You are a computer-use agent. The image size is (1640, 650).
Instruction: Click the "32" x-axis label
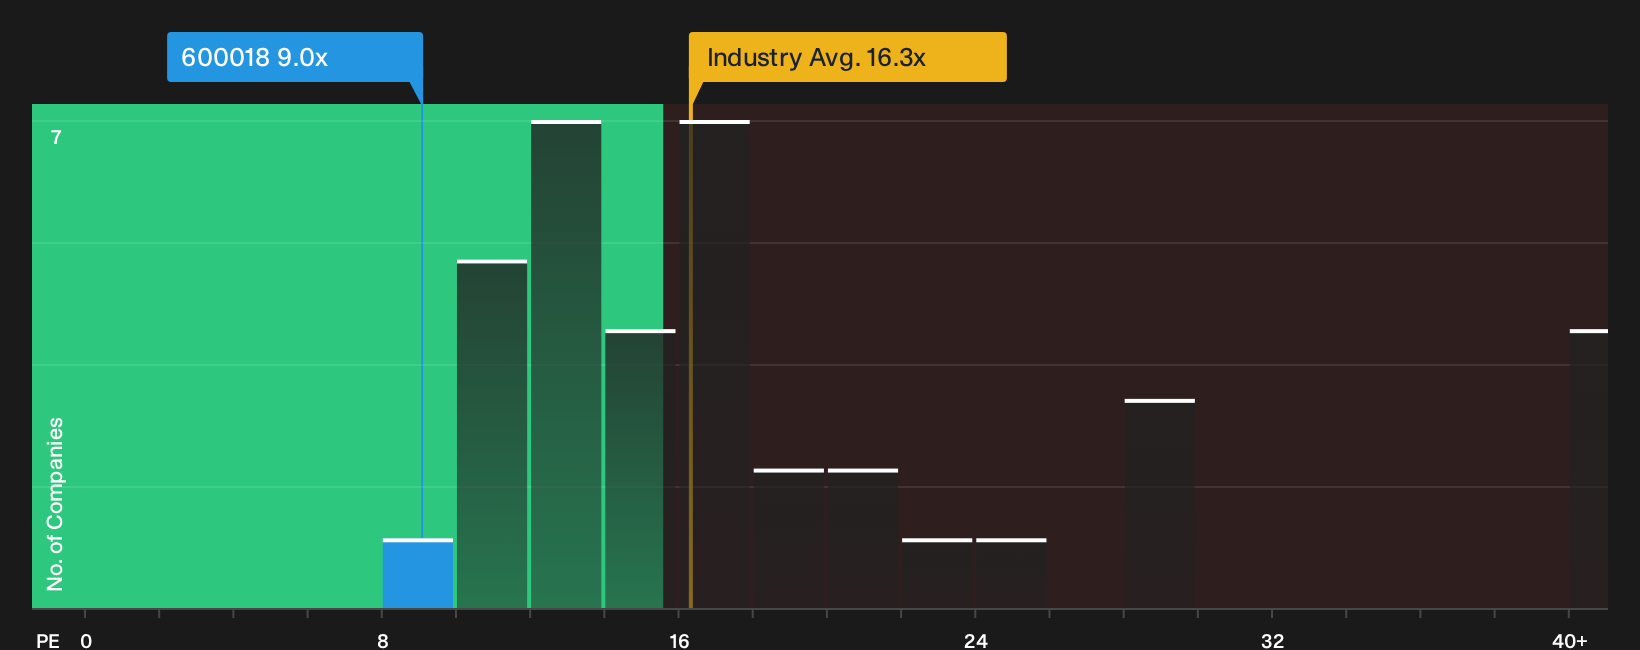pyautogui.click(x=1272, y=641)
